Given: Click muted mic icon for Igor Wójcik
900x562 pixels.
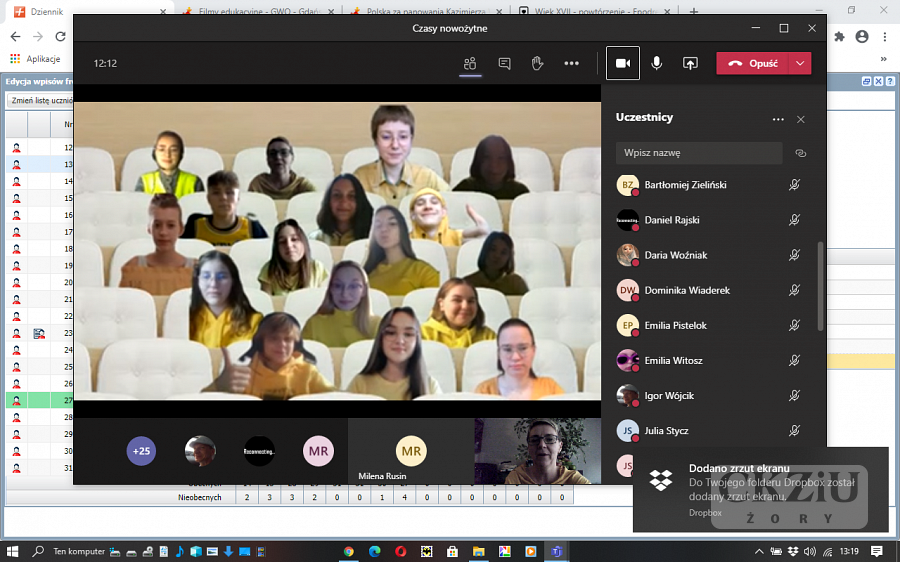Looking at the screenshot, I should pos(794,396).
